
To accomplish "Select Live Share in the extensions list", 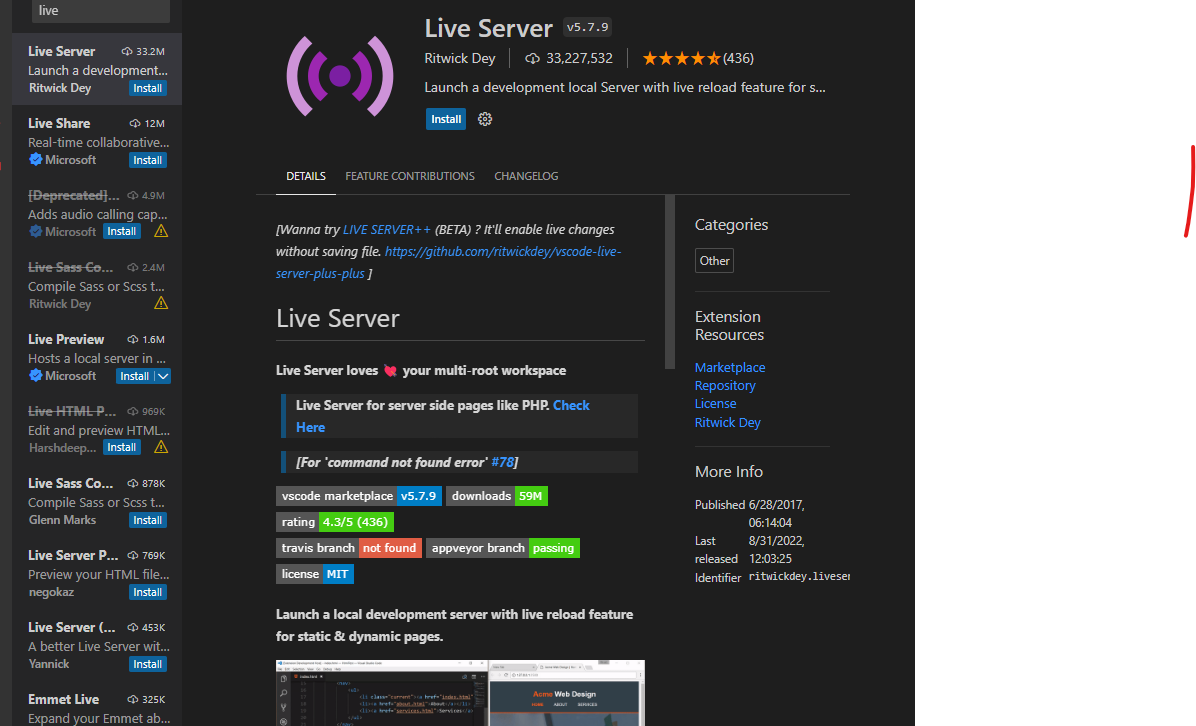I will pos(97,141).
